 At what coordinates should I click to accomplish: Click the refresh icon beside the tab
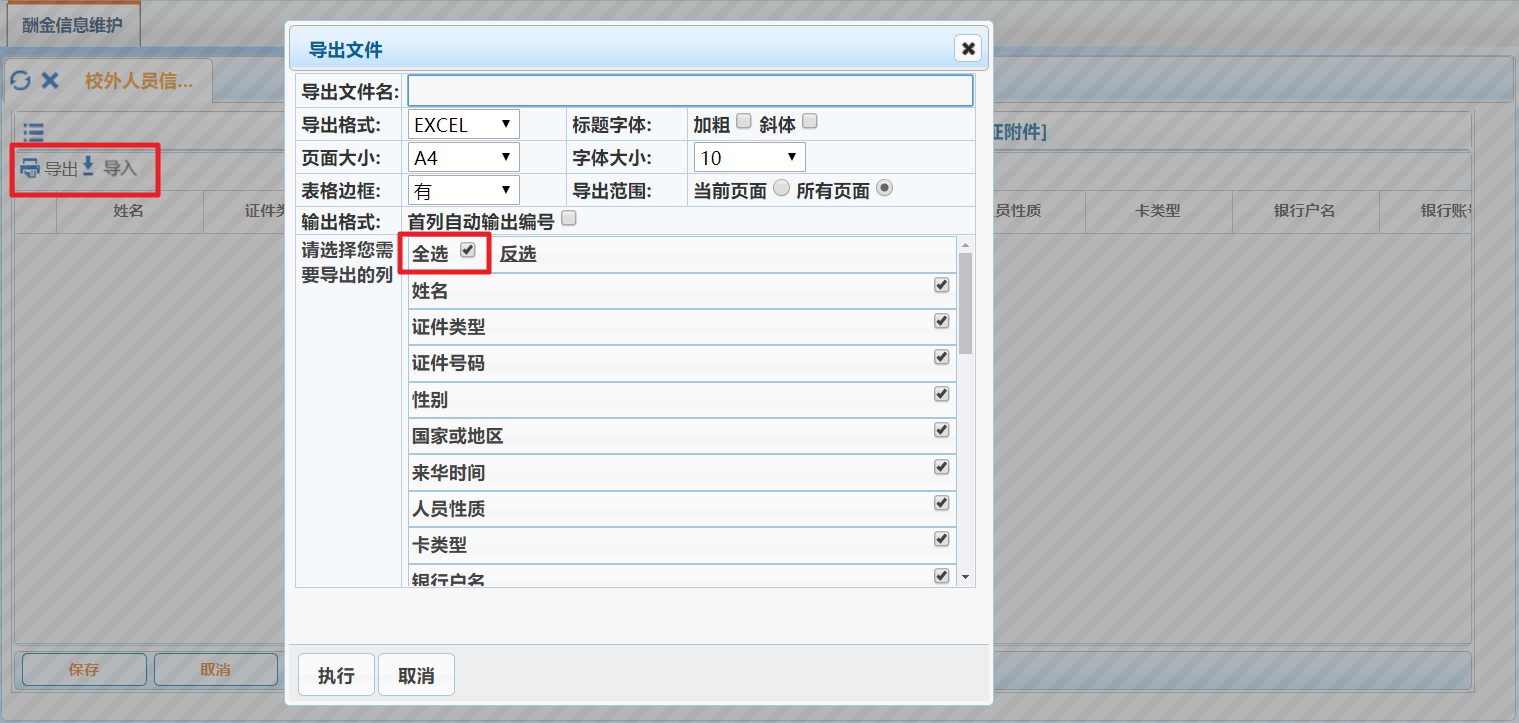[x=20, y=81]
